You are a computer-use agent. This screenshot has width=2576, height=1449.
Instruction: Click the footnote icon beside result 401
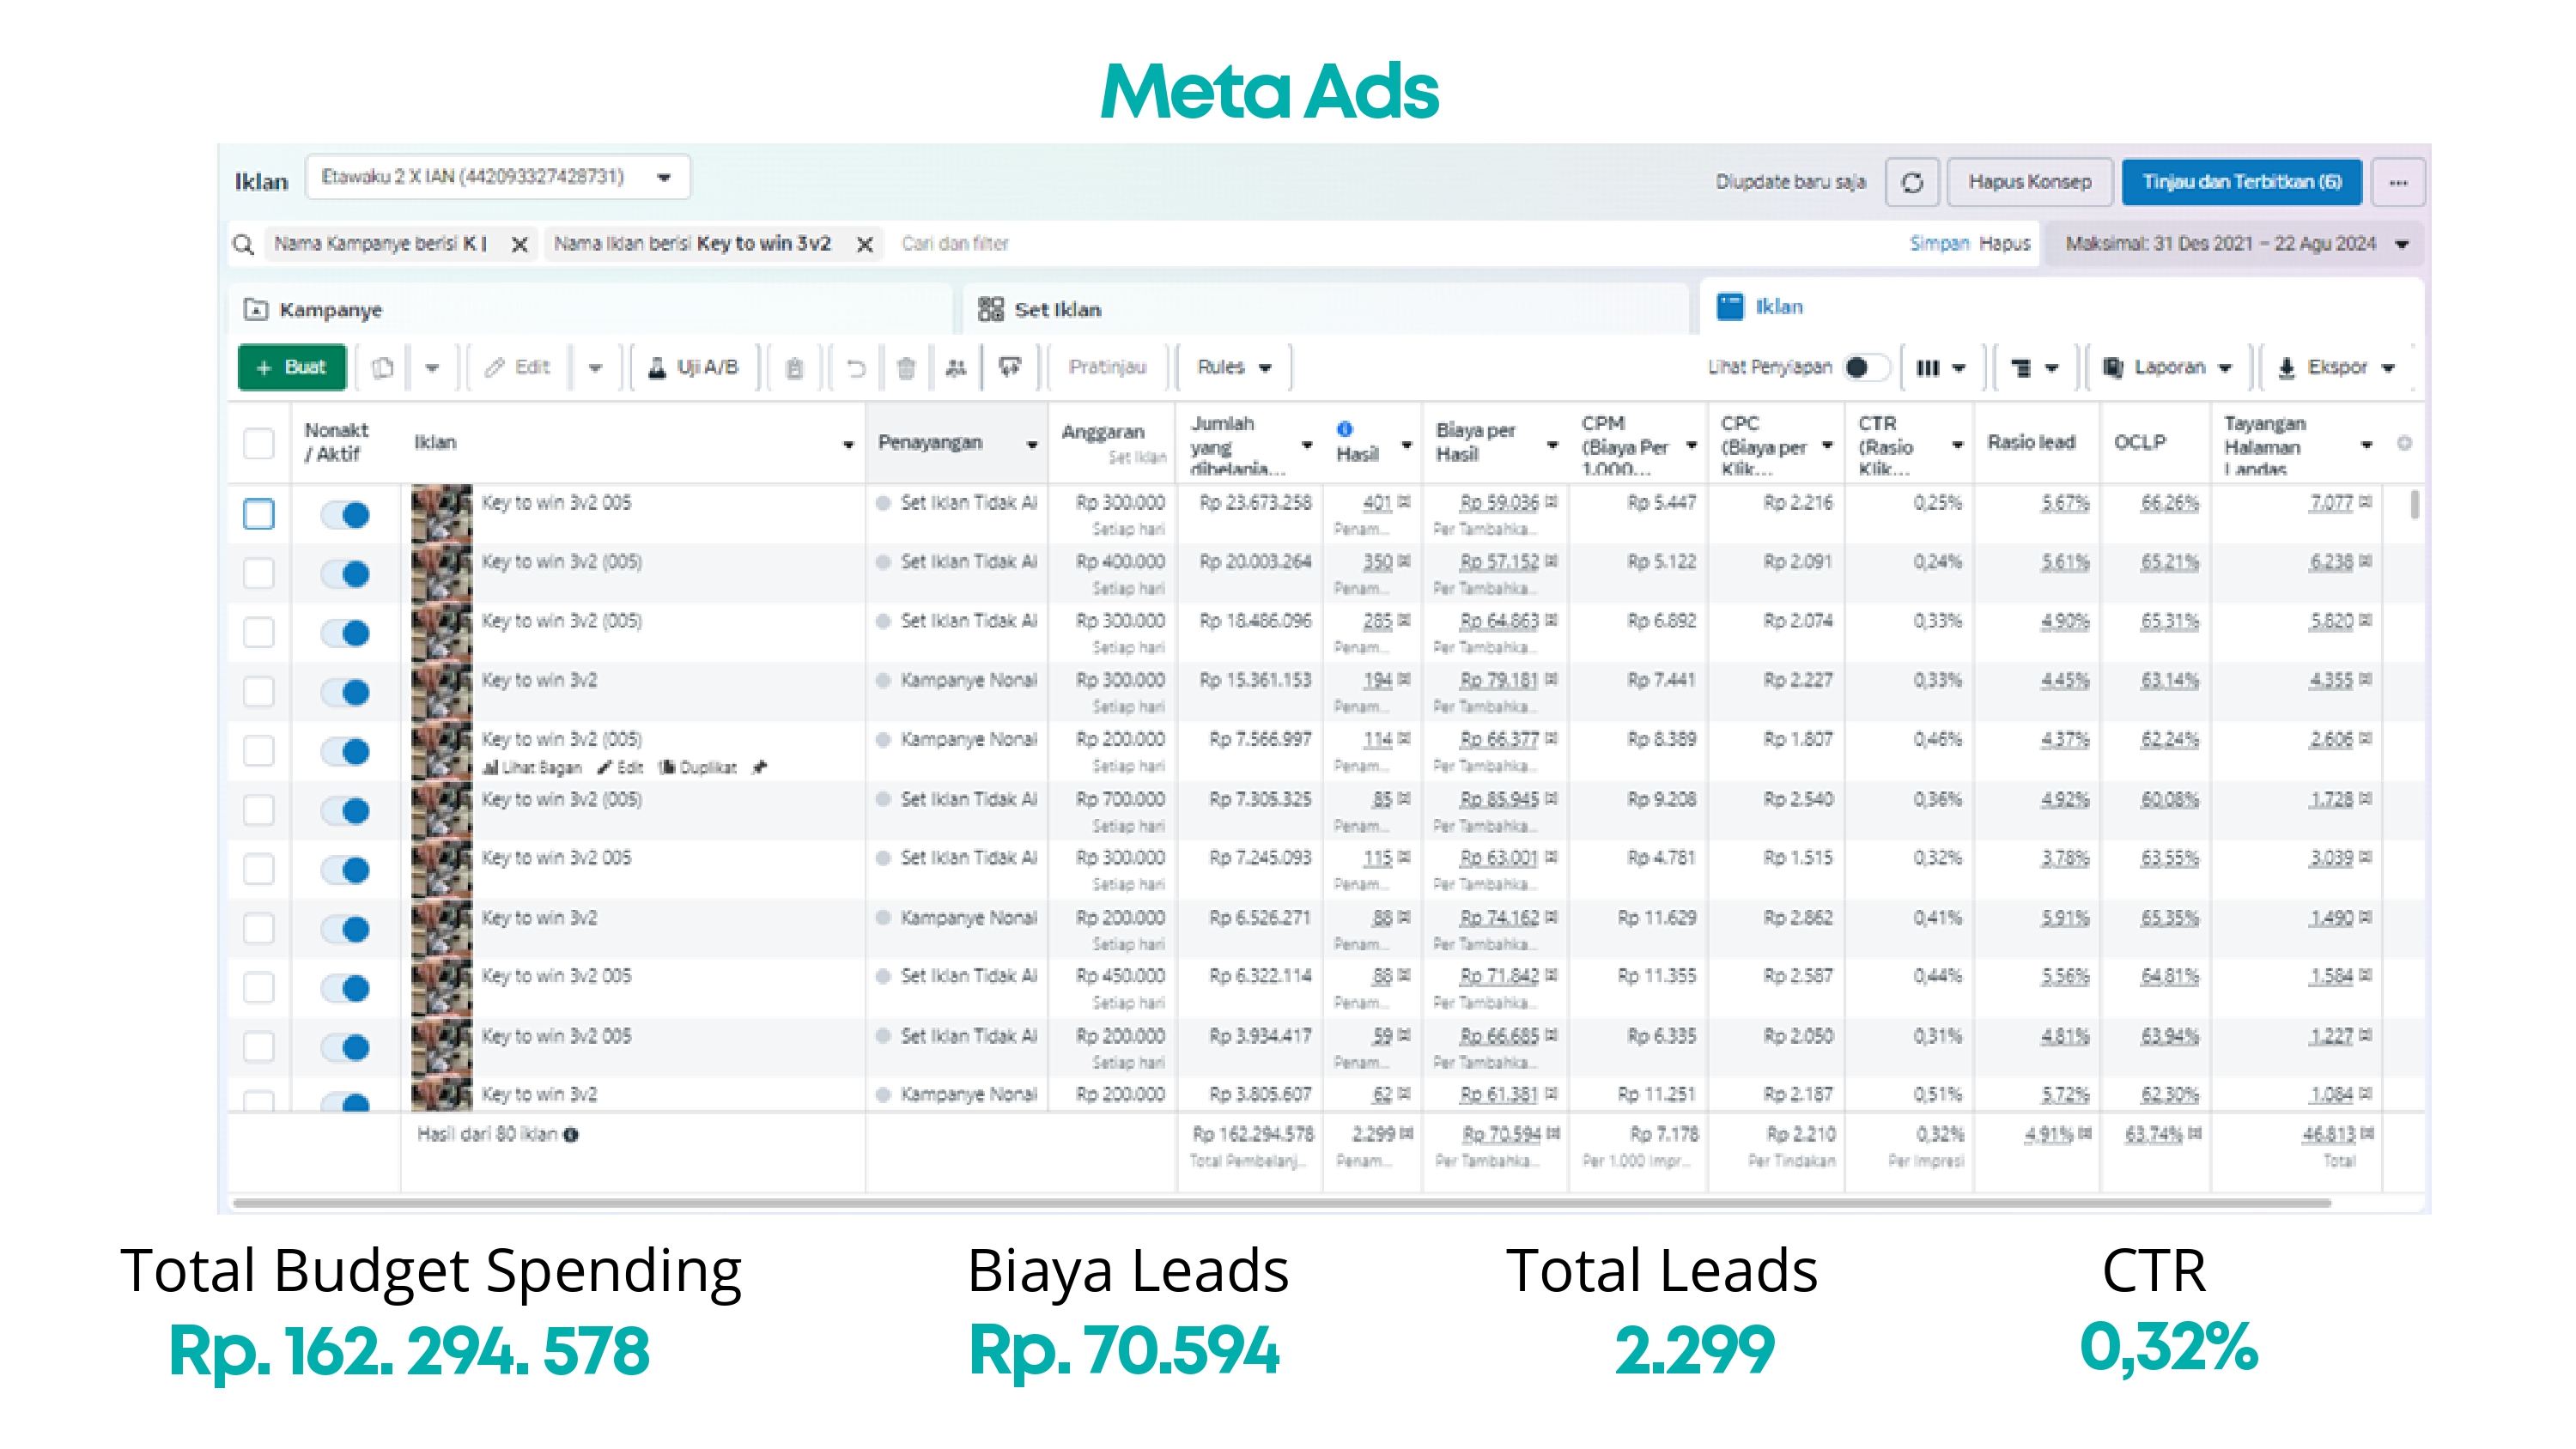click(x=1404, y=502)
